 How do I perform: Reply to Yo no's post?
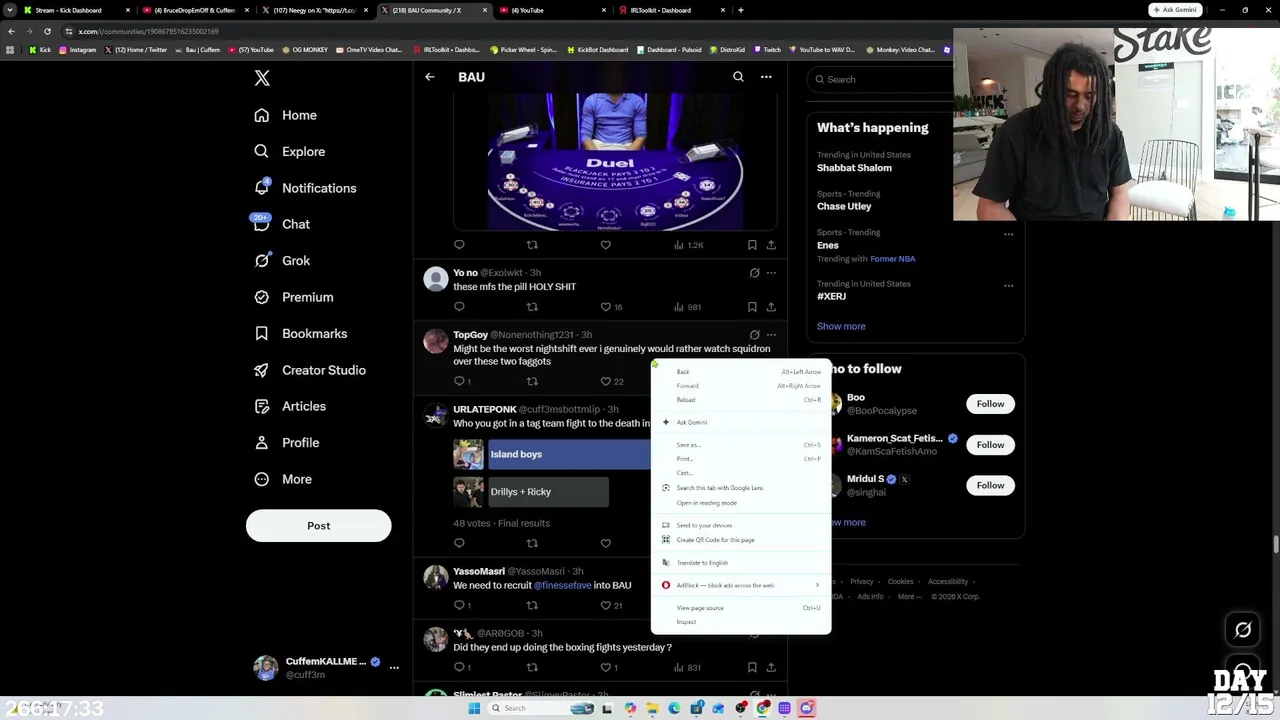[x=459, y=307]
